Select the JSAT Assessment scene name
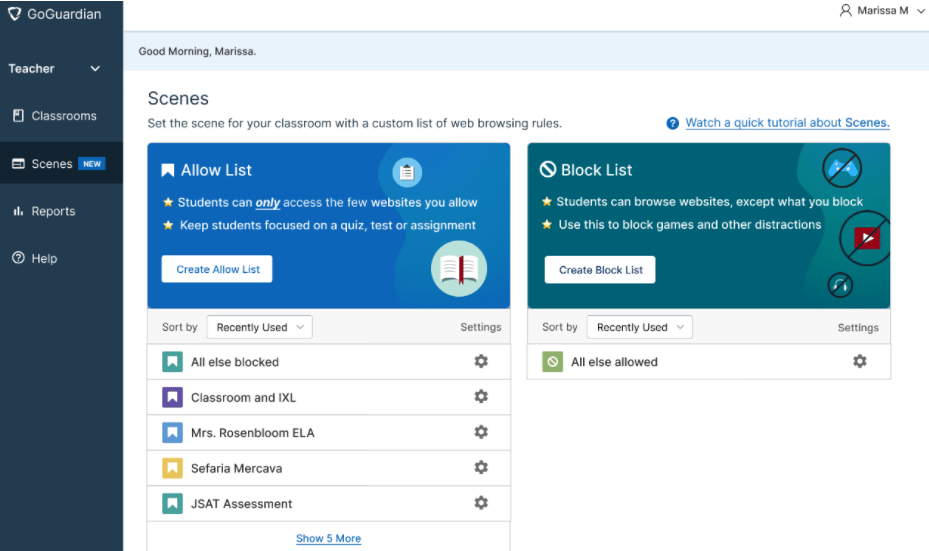Image resolution: width=929 pixels, height=551 pixels. point(241,504)
